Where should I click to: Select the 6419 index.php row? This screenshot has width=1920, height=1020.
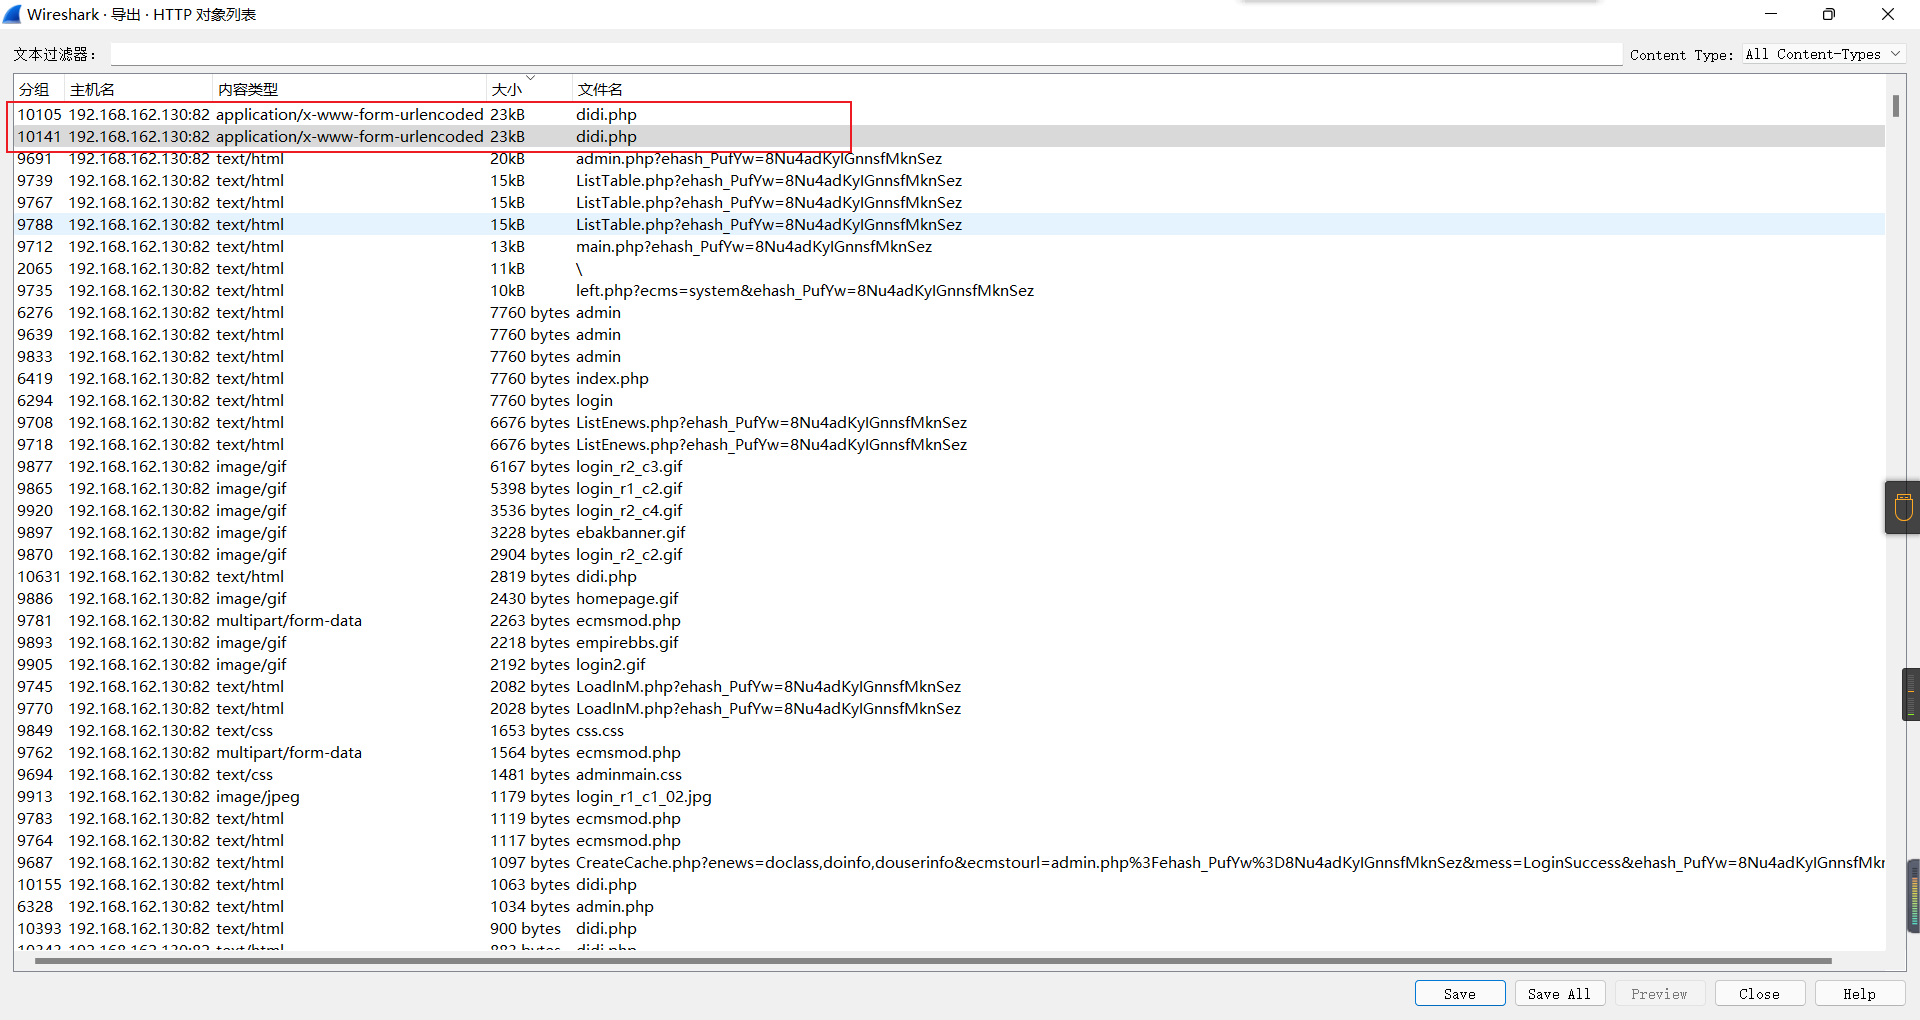949,379
